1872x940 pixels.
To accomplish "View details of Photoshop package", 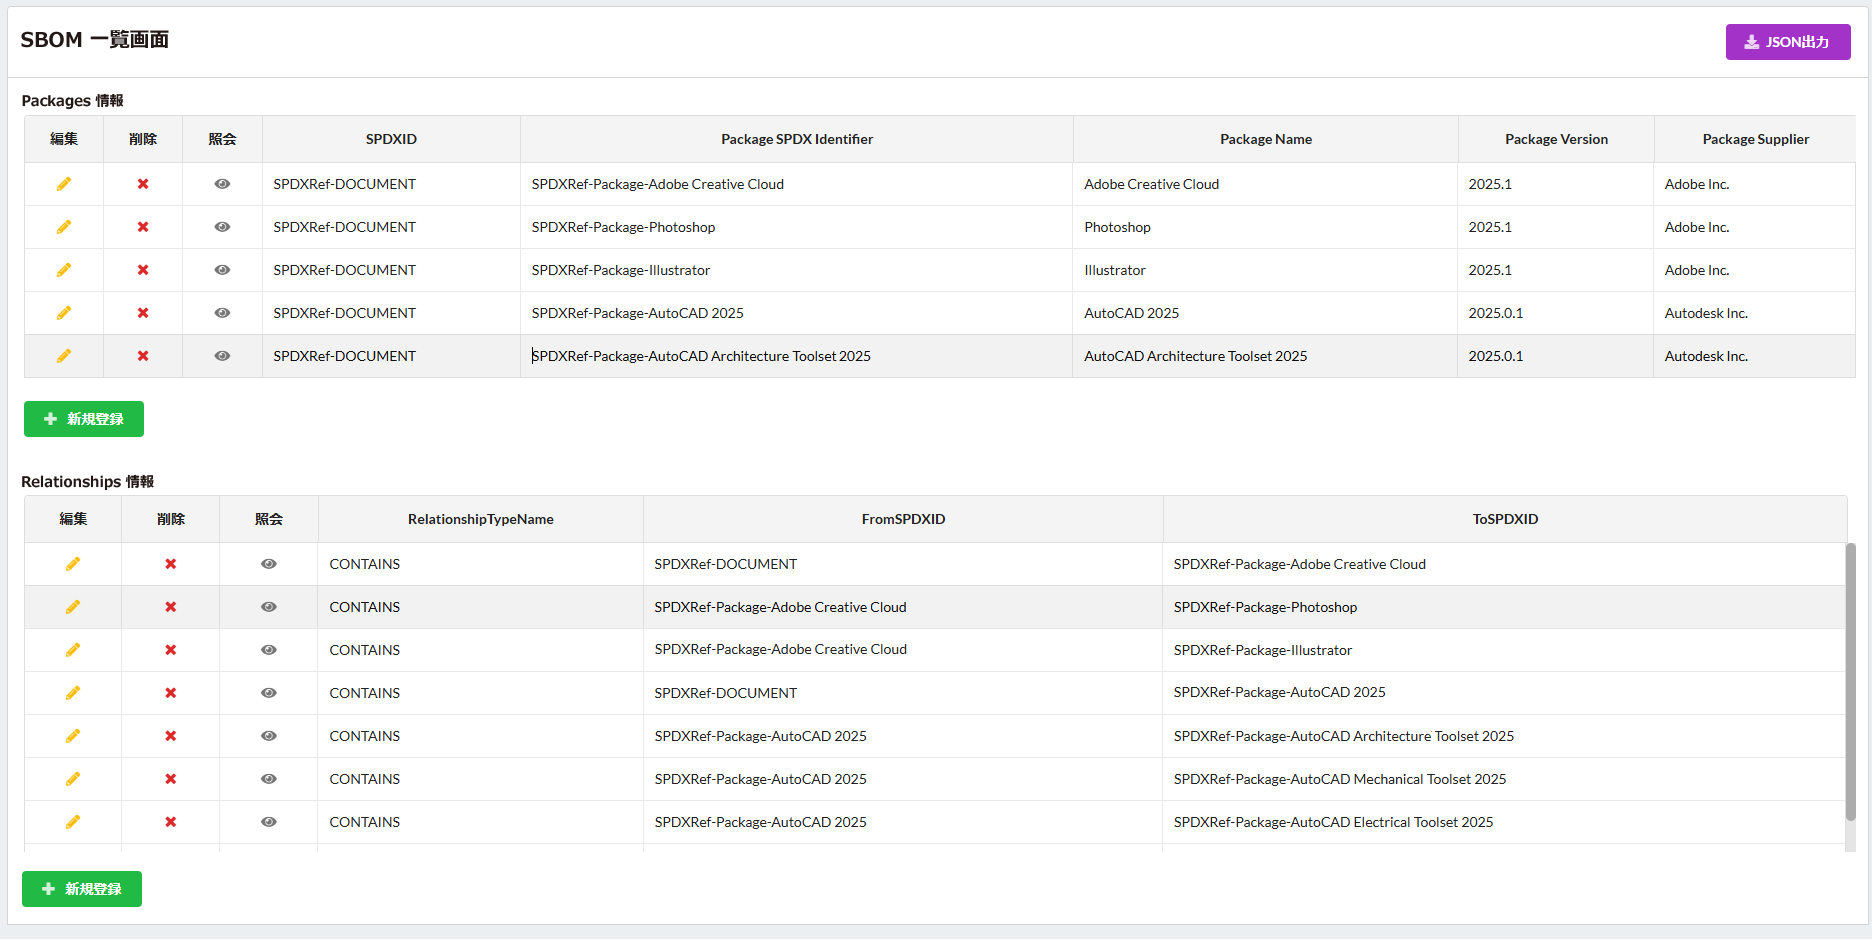I will click(x=222, y=227).
